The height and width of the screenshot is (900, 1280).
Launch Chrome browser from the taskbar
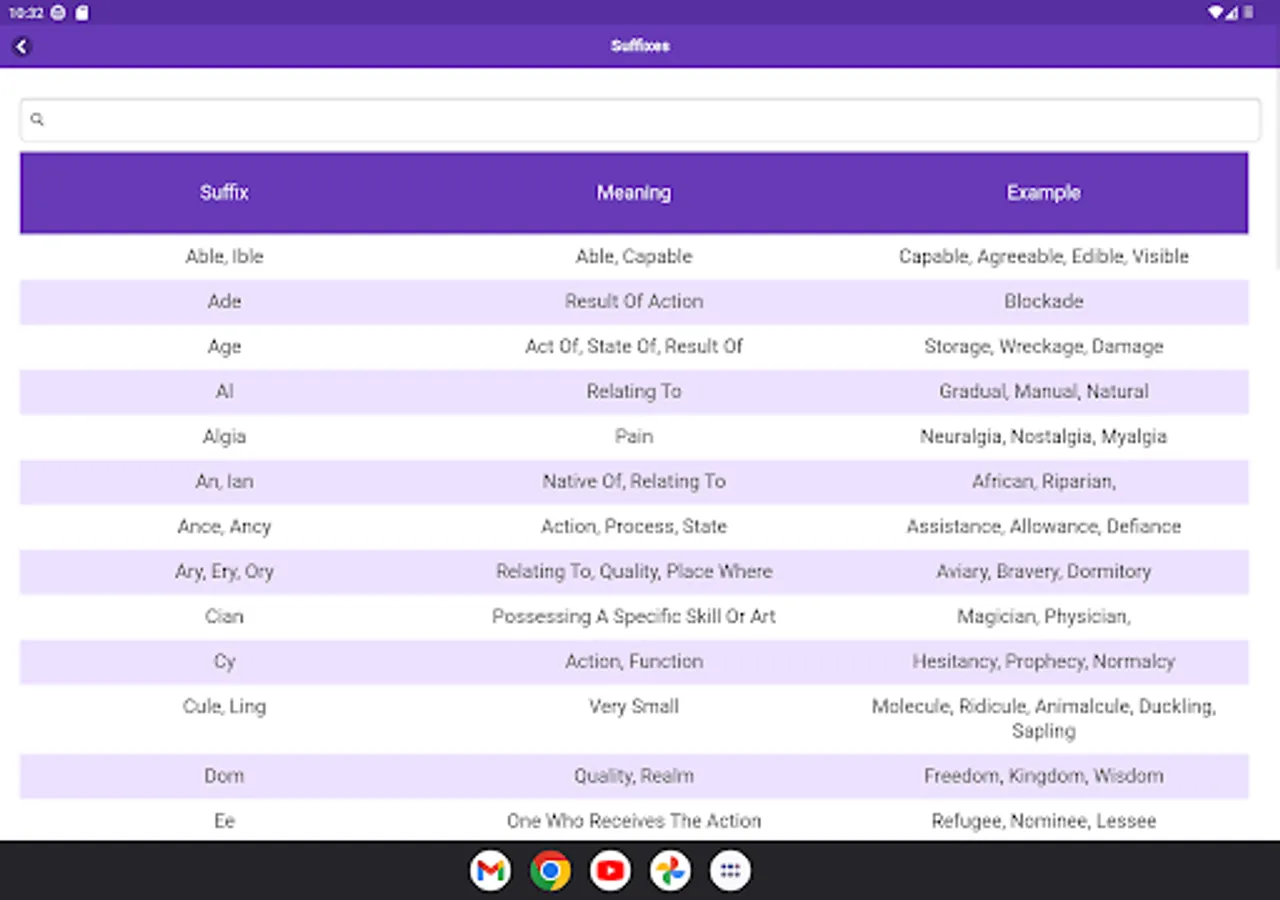(x=550, y=870)
